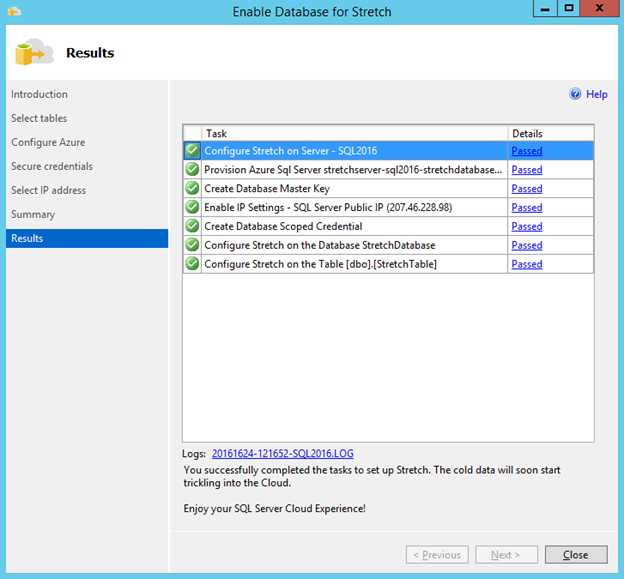624x579 pixels.
Task: Open the 20161624-121652-SQL2016.LOG log file link
Action: coord(283,454)
